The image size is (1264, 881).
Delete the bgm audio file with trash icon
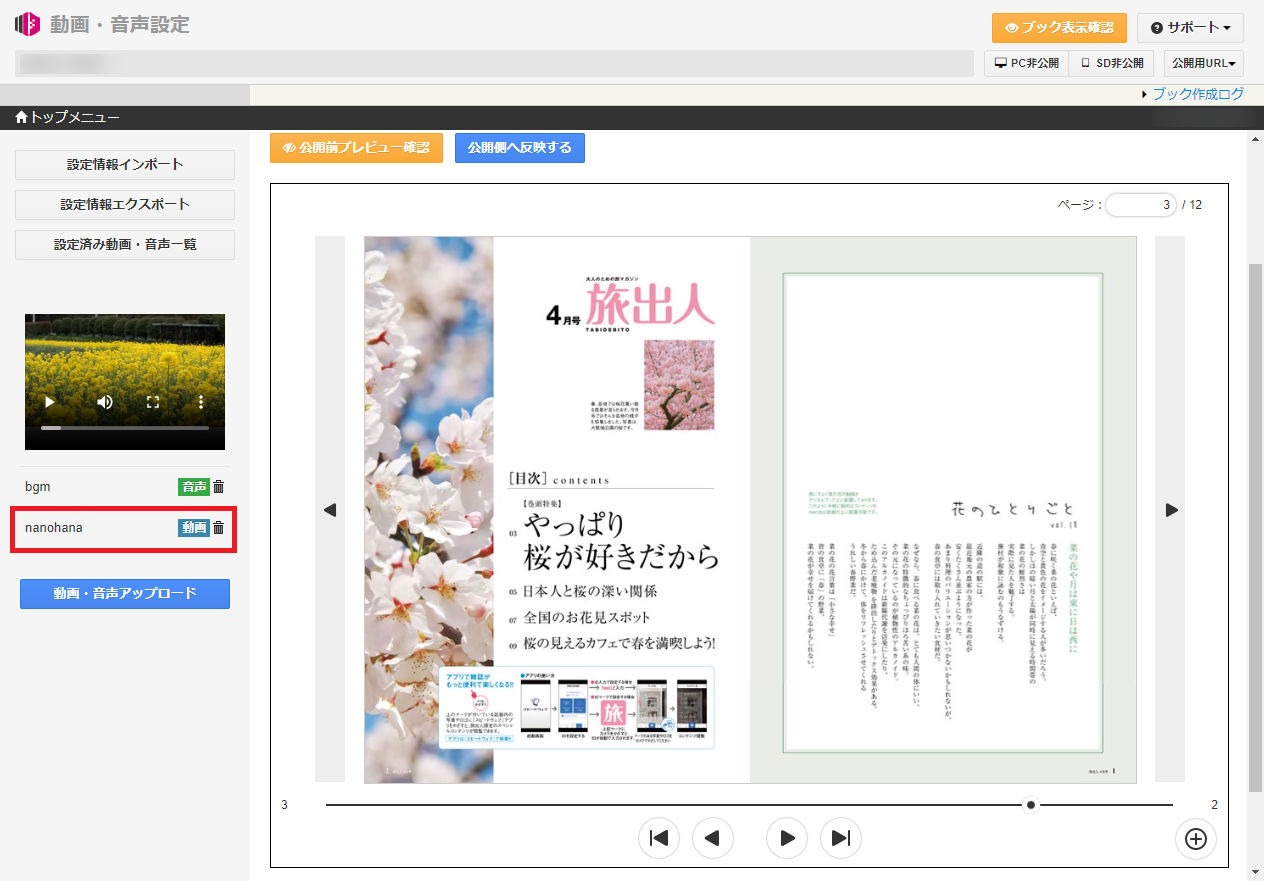click(219, 487)
